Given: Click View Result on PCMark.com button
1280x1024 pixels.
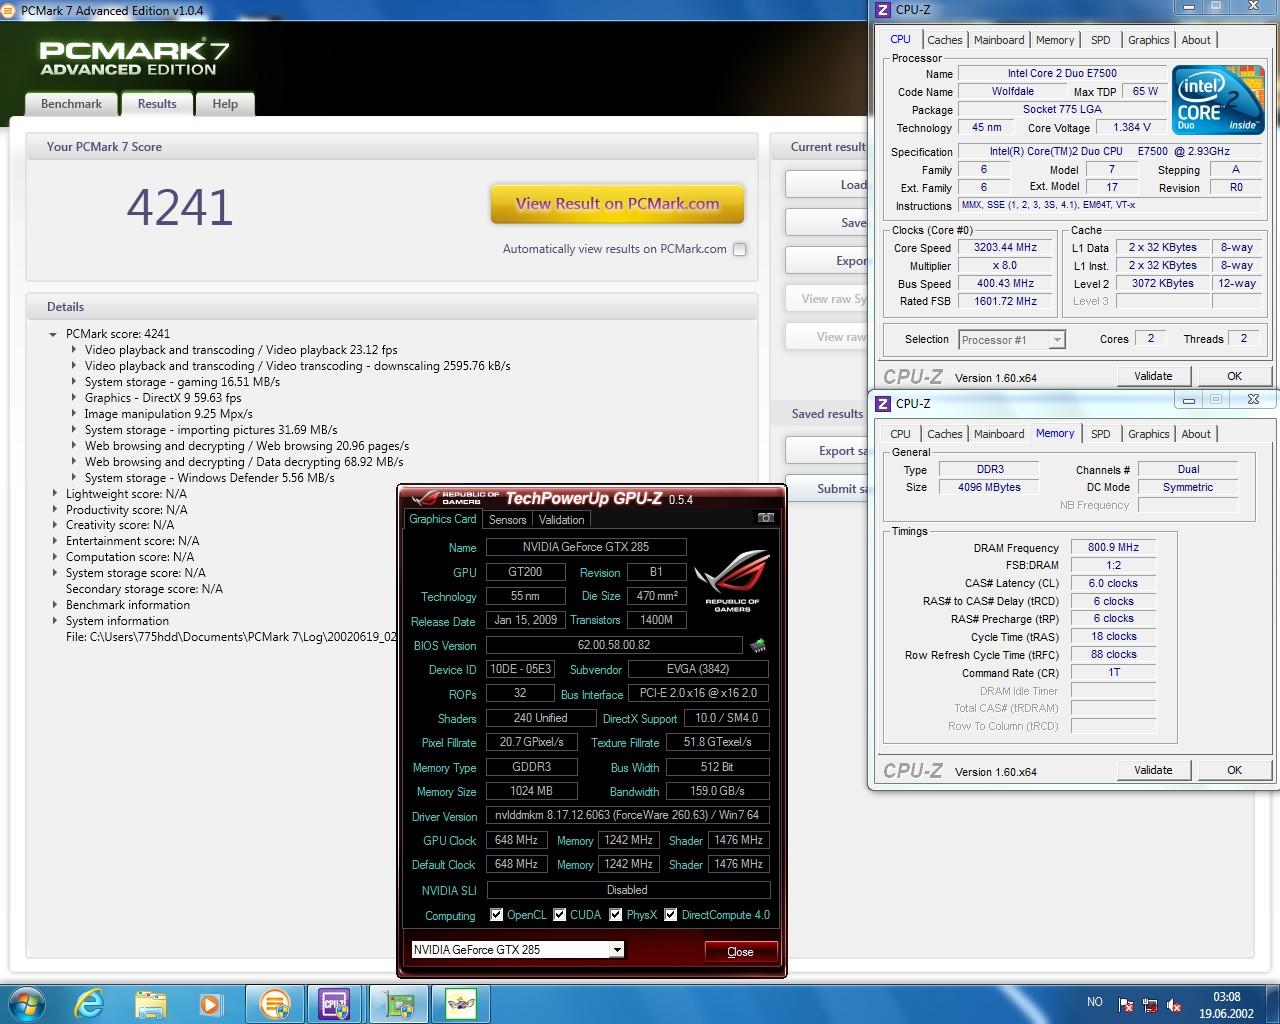Looking at the screenshot, I should click(617, 204).
